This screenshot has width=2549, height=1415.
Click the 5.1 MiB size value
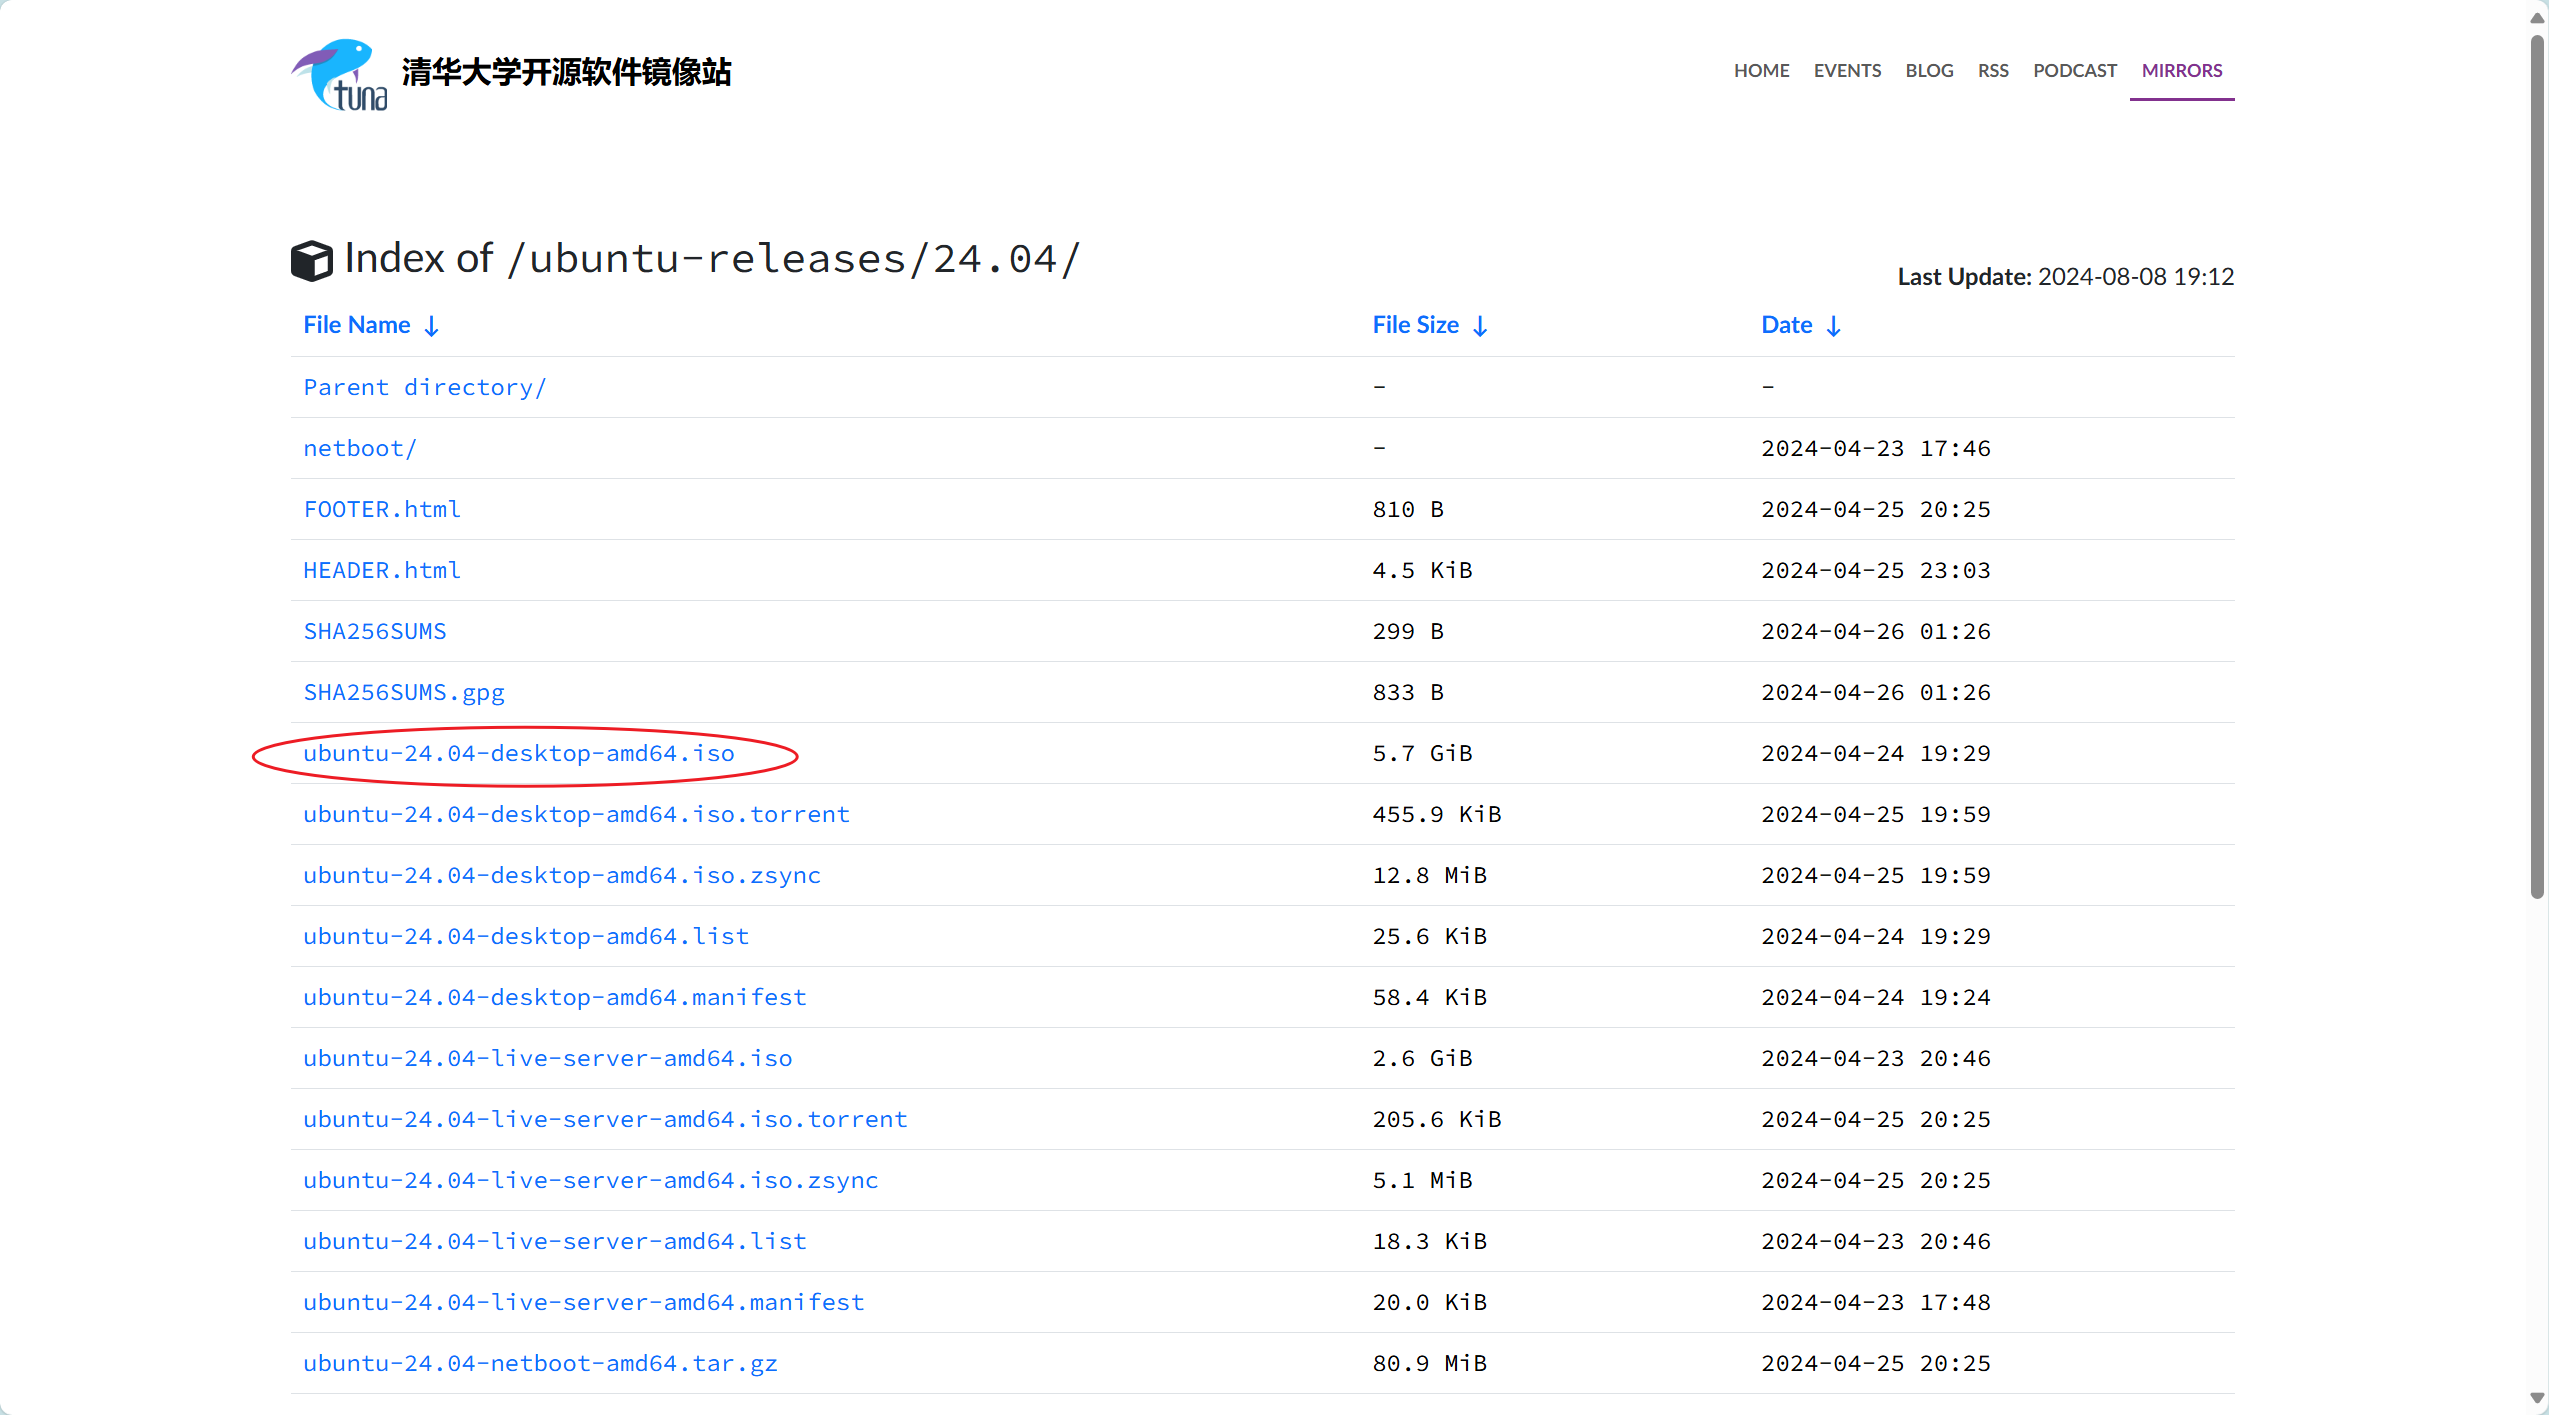click(1422, 1180)
